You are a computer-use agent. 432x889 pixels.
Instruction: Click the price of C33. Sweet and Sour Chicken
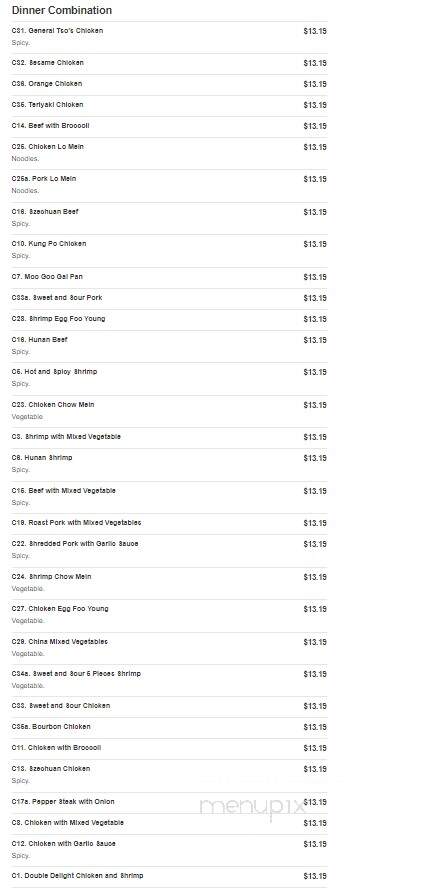tap(315, 706)
